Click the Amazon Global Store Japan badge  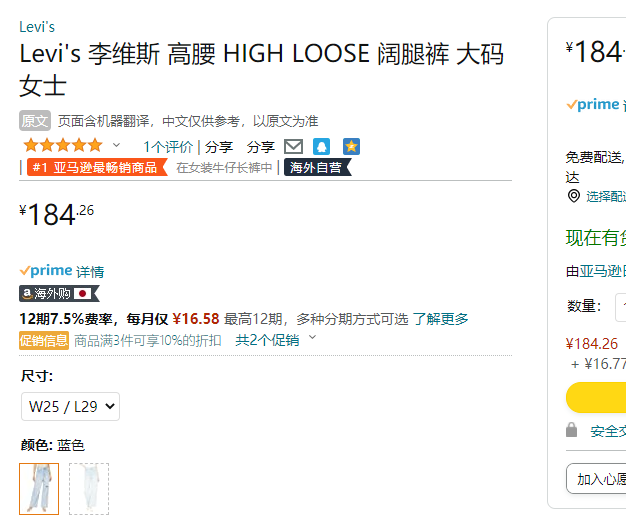click(59, 294)
